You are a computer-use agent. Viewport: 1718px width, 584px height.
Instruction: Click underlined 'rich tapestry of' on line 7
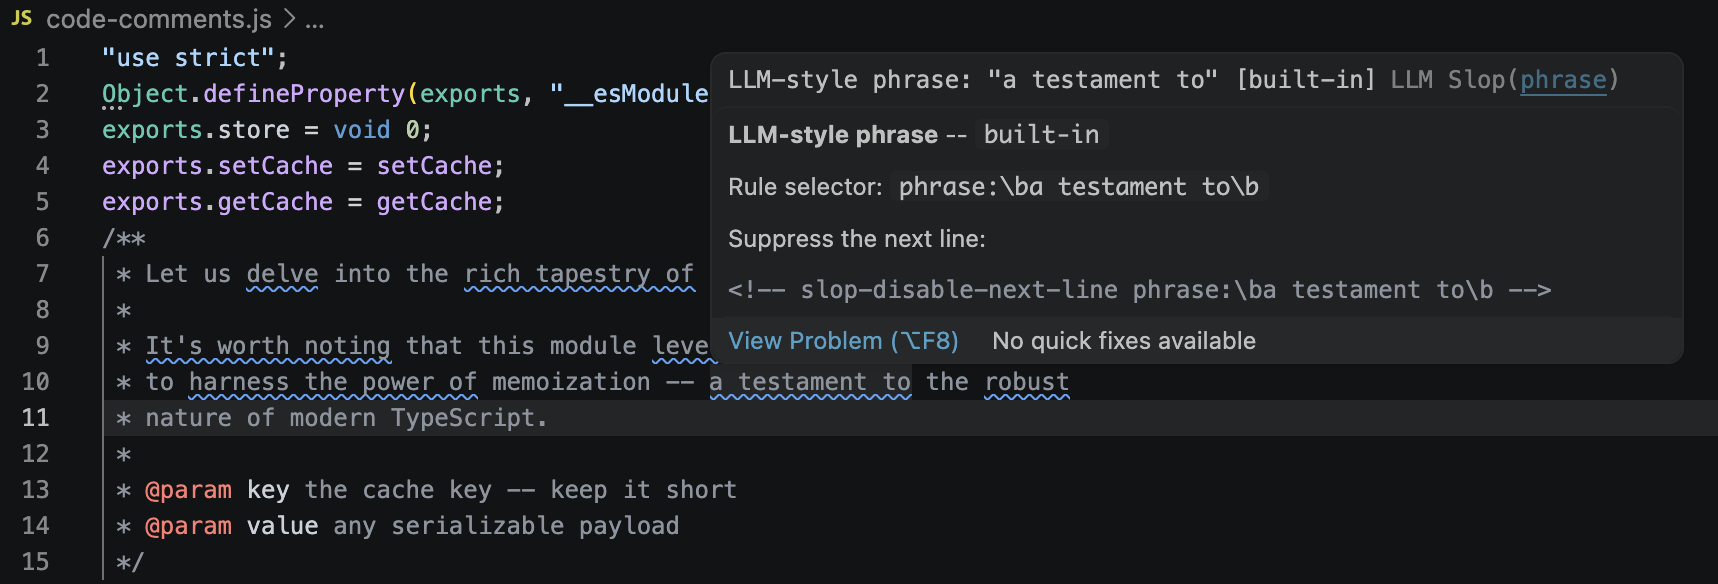(579, 274)
